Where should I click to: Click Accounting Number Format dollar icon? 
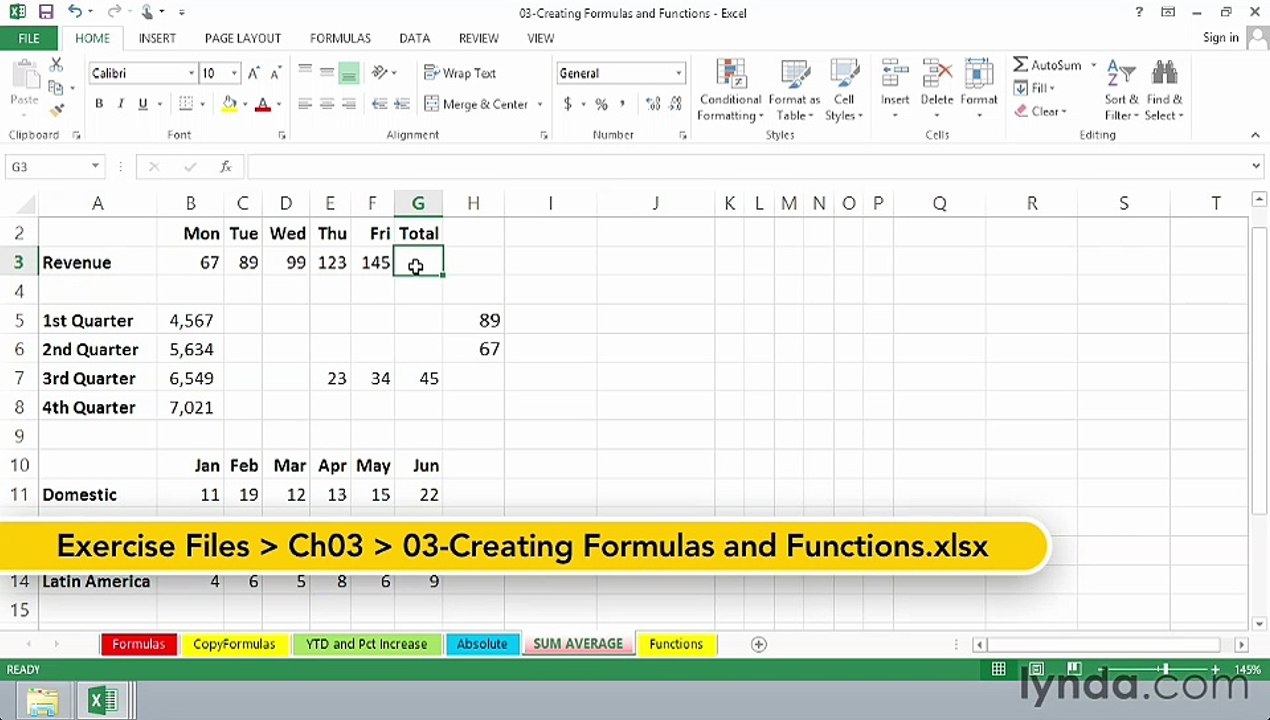(568, 104)
